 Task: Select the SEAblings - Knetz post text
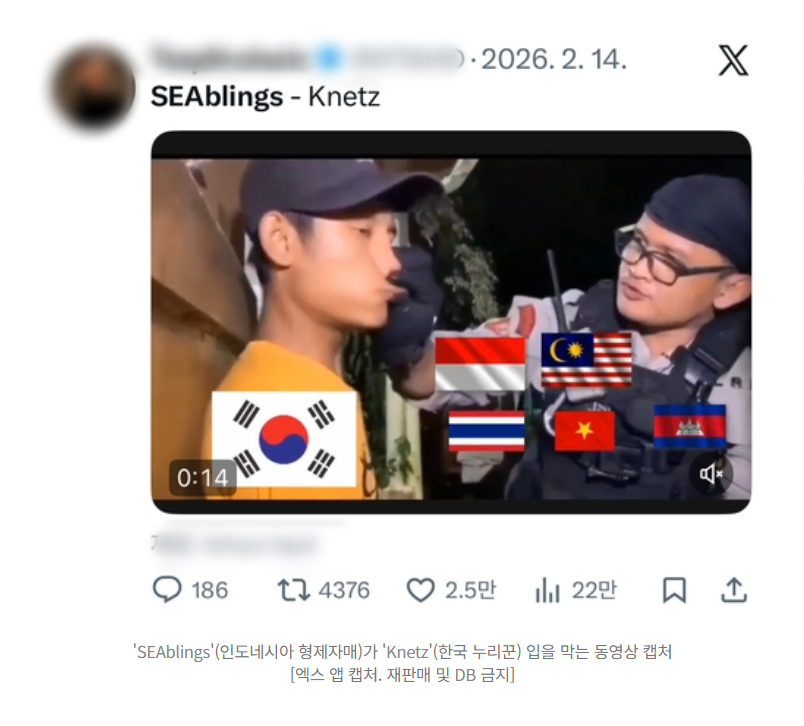pyautogui.click(x=265, y=97)
